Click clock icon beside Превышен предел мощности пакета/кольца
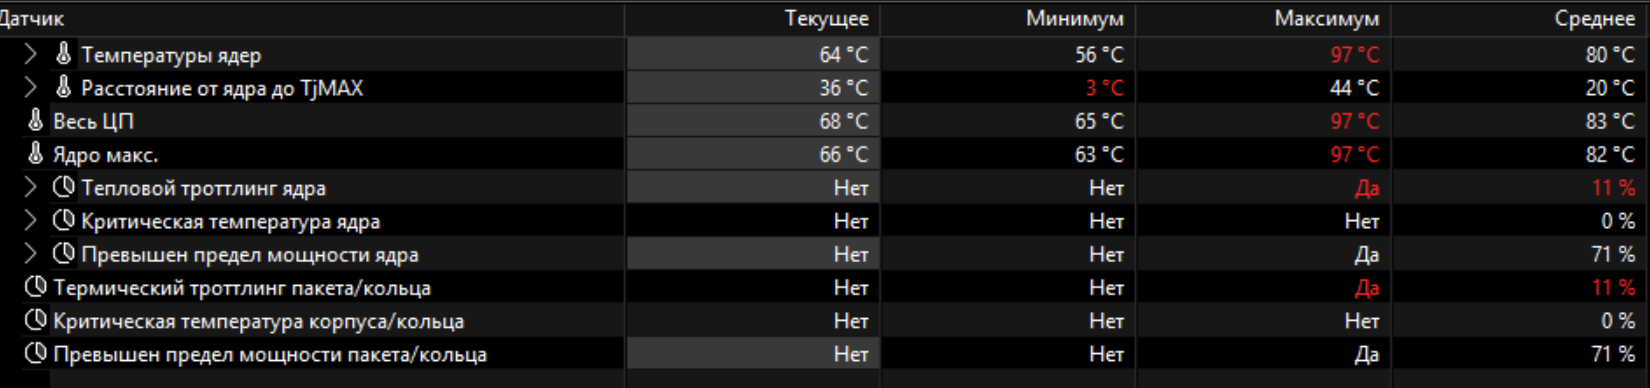The width and height of the screenshot is (1650, 388). [x=36, y=353]
